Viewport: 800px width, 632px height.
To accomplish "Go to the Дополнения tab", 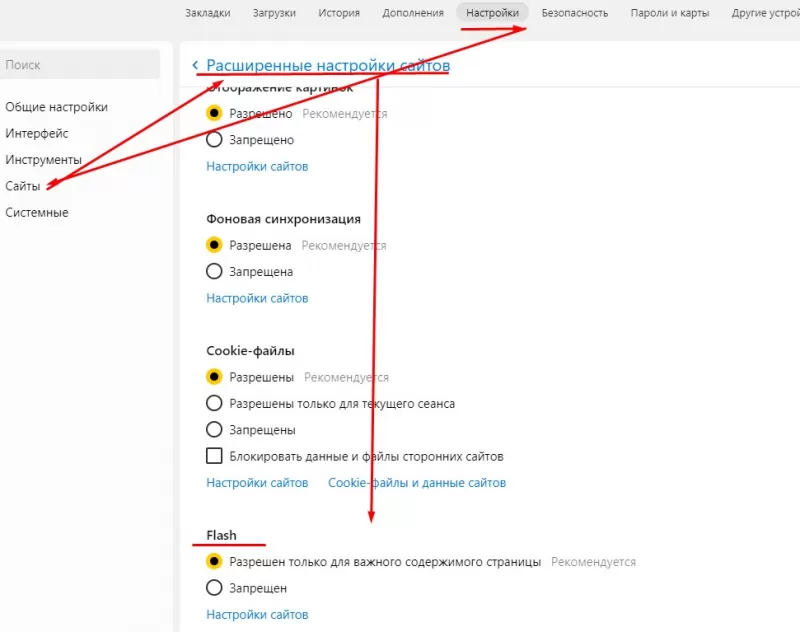I will pyautogui.click(x=413, y=13).
